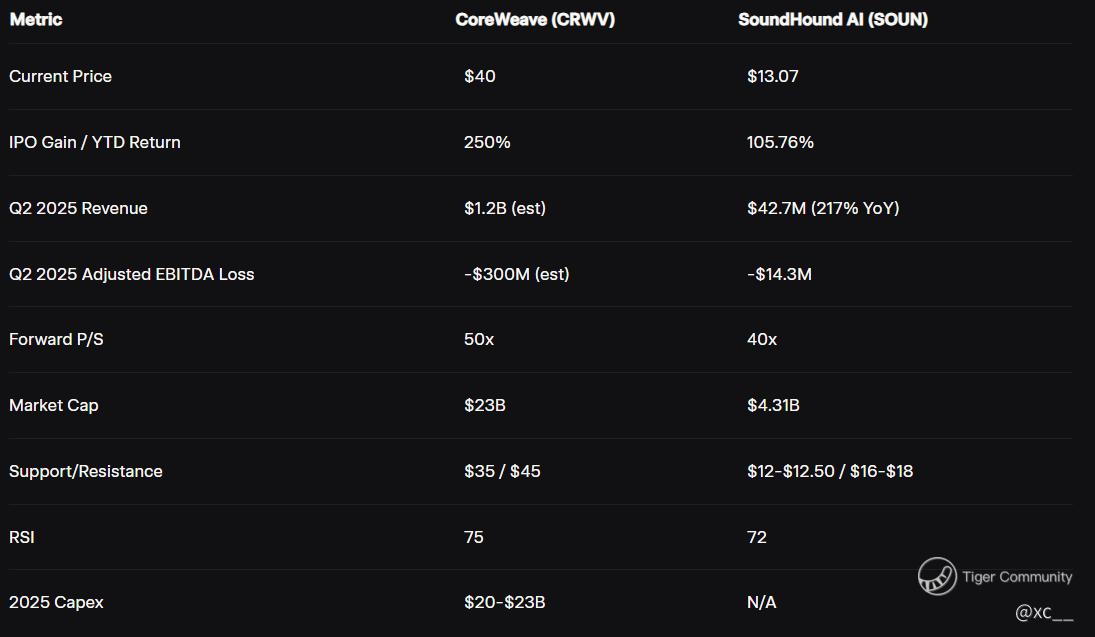Click the Tiger Community watermark text

[1017, 577]
